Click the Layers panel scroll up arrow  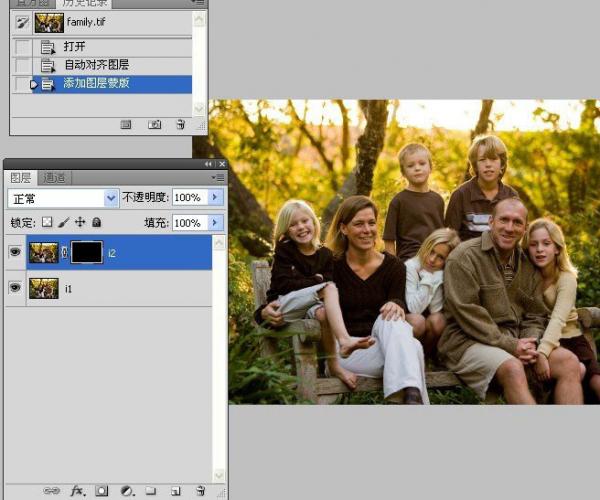pos(219,242)
